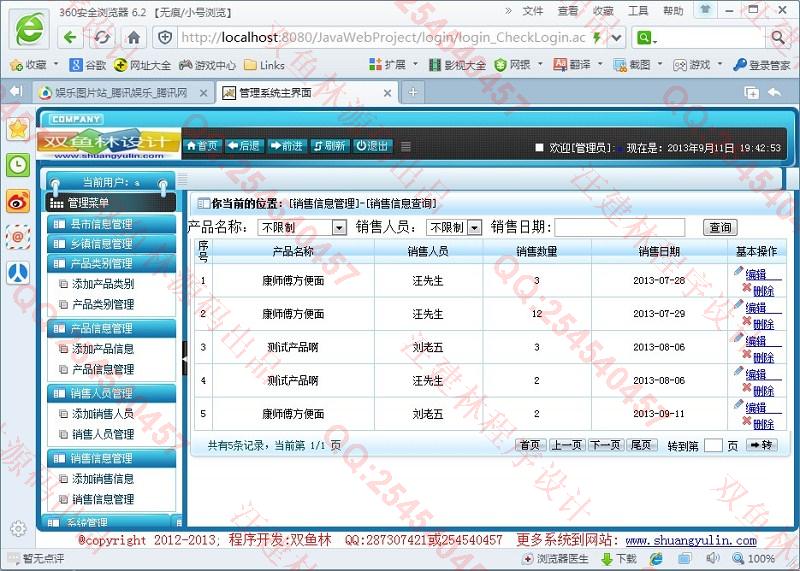The width and height of the screenshot is (800, 571).
Task: Click the 刷新 refresh button
Action: [328, 146]
